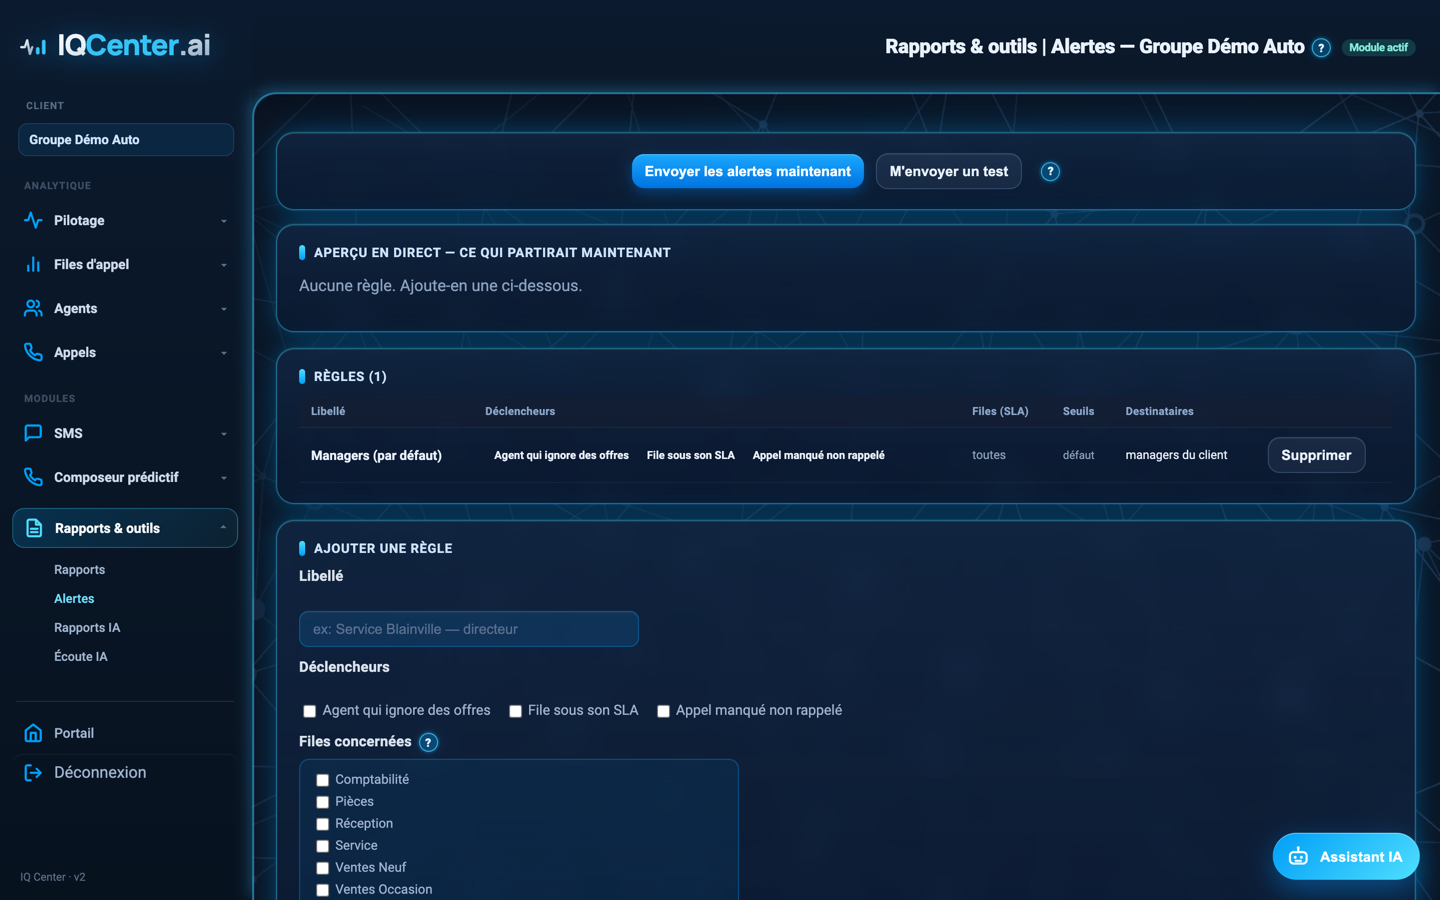Click the Appels phone icon

(x=33, y=352)
